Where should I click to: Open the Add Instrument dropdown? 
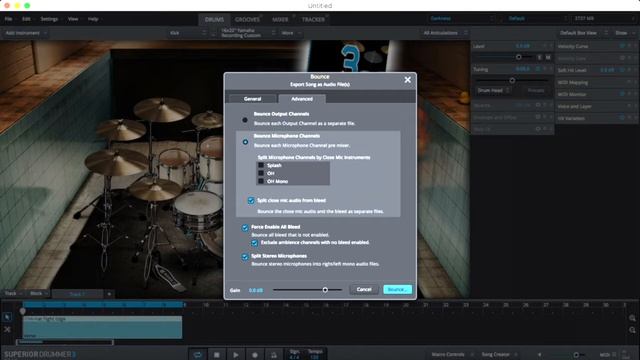pyautogui.click(x=27, y=33)
